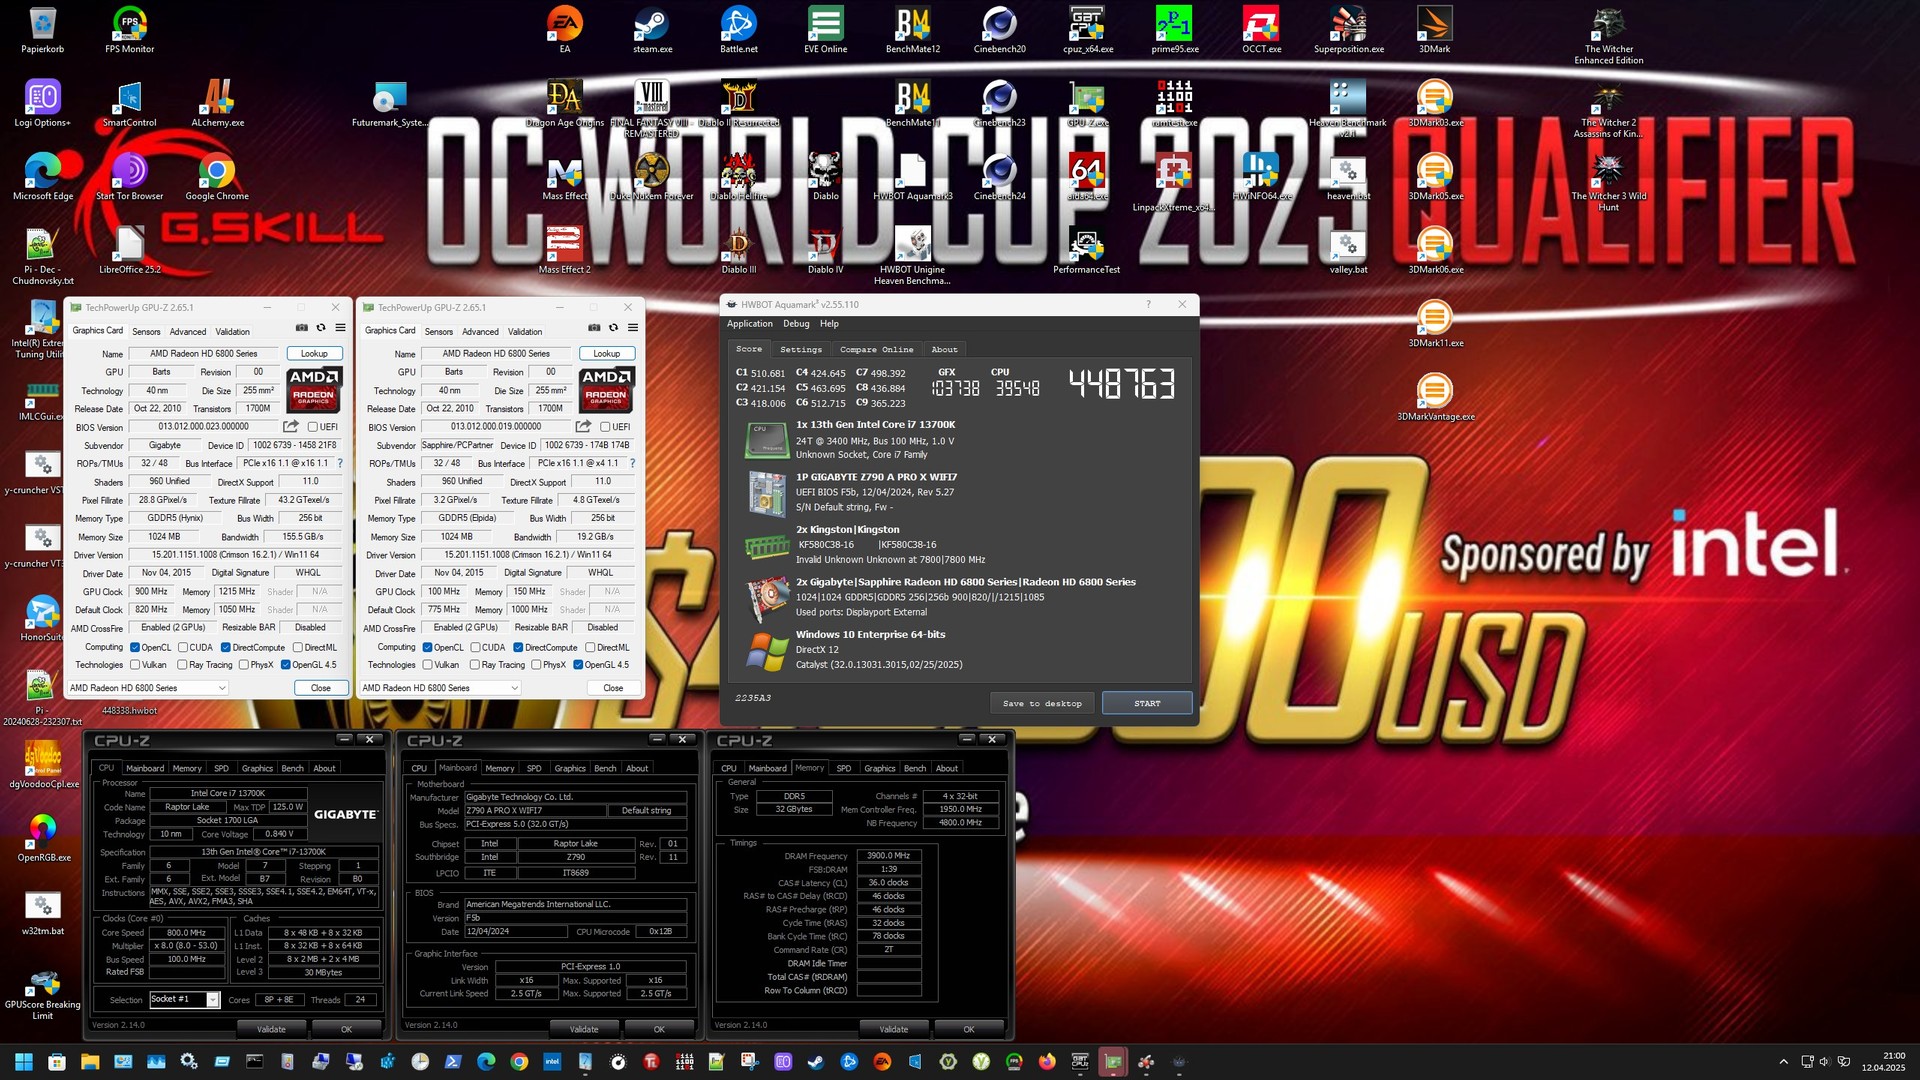Open the SPD tab in the Memory CPU-Z window
1920x1080 pixels.
pos(843,769)
